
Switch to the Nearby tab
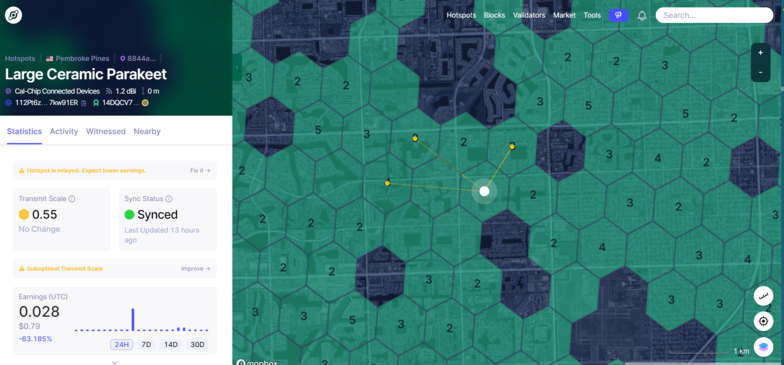tap(147, 132)
